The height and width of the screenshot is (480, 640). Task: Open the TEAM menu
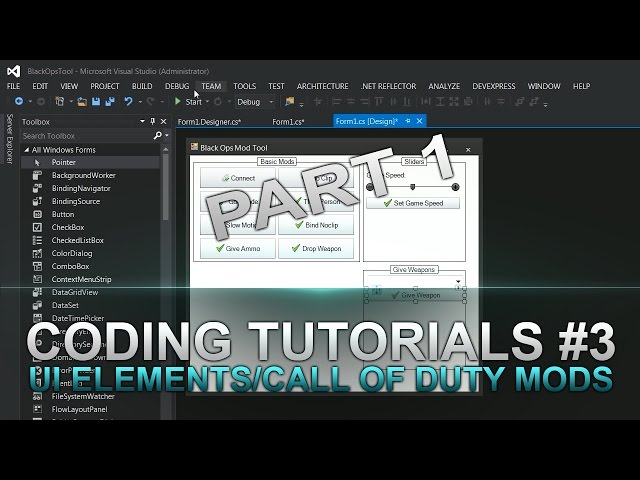[x=211, y=86]
